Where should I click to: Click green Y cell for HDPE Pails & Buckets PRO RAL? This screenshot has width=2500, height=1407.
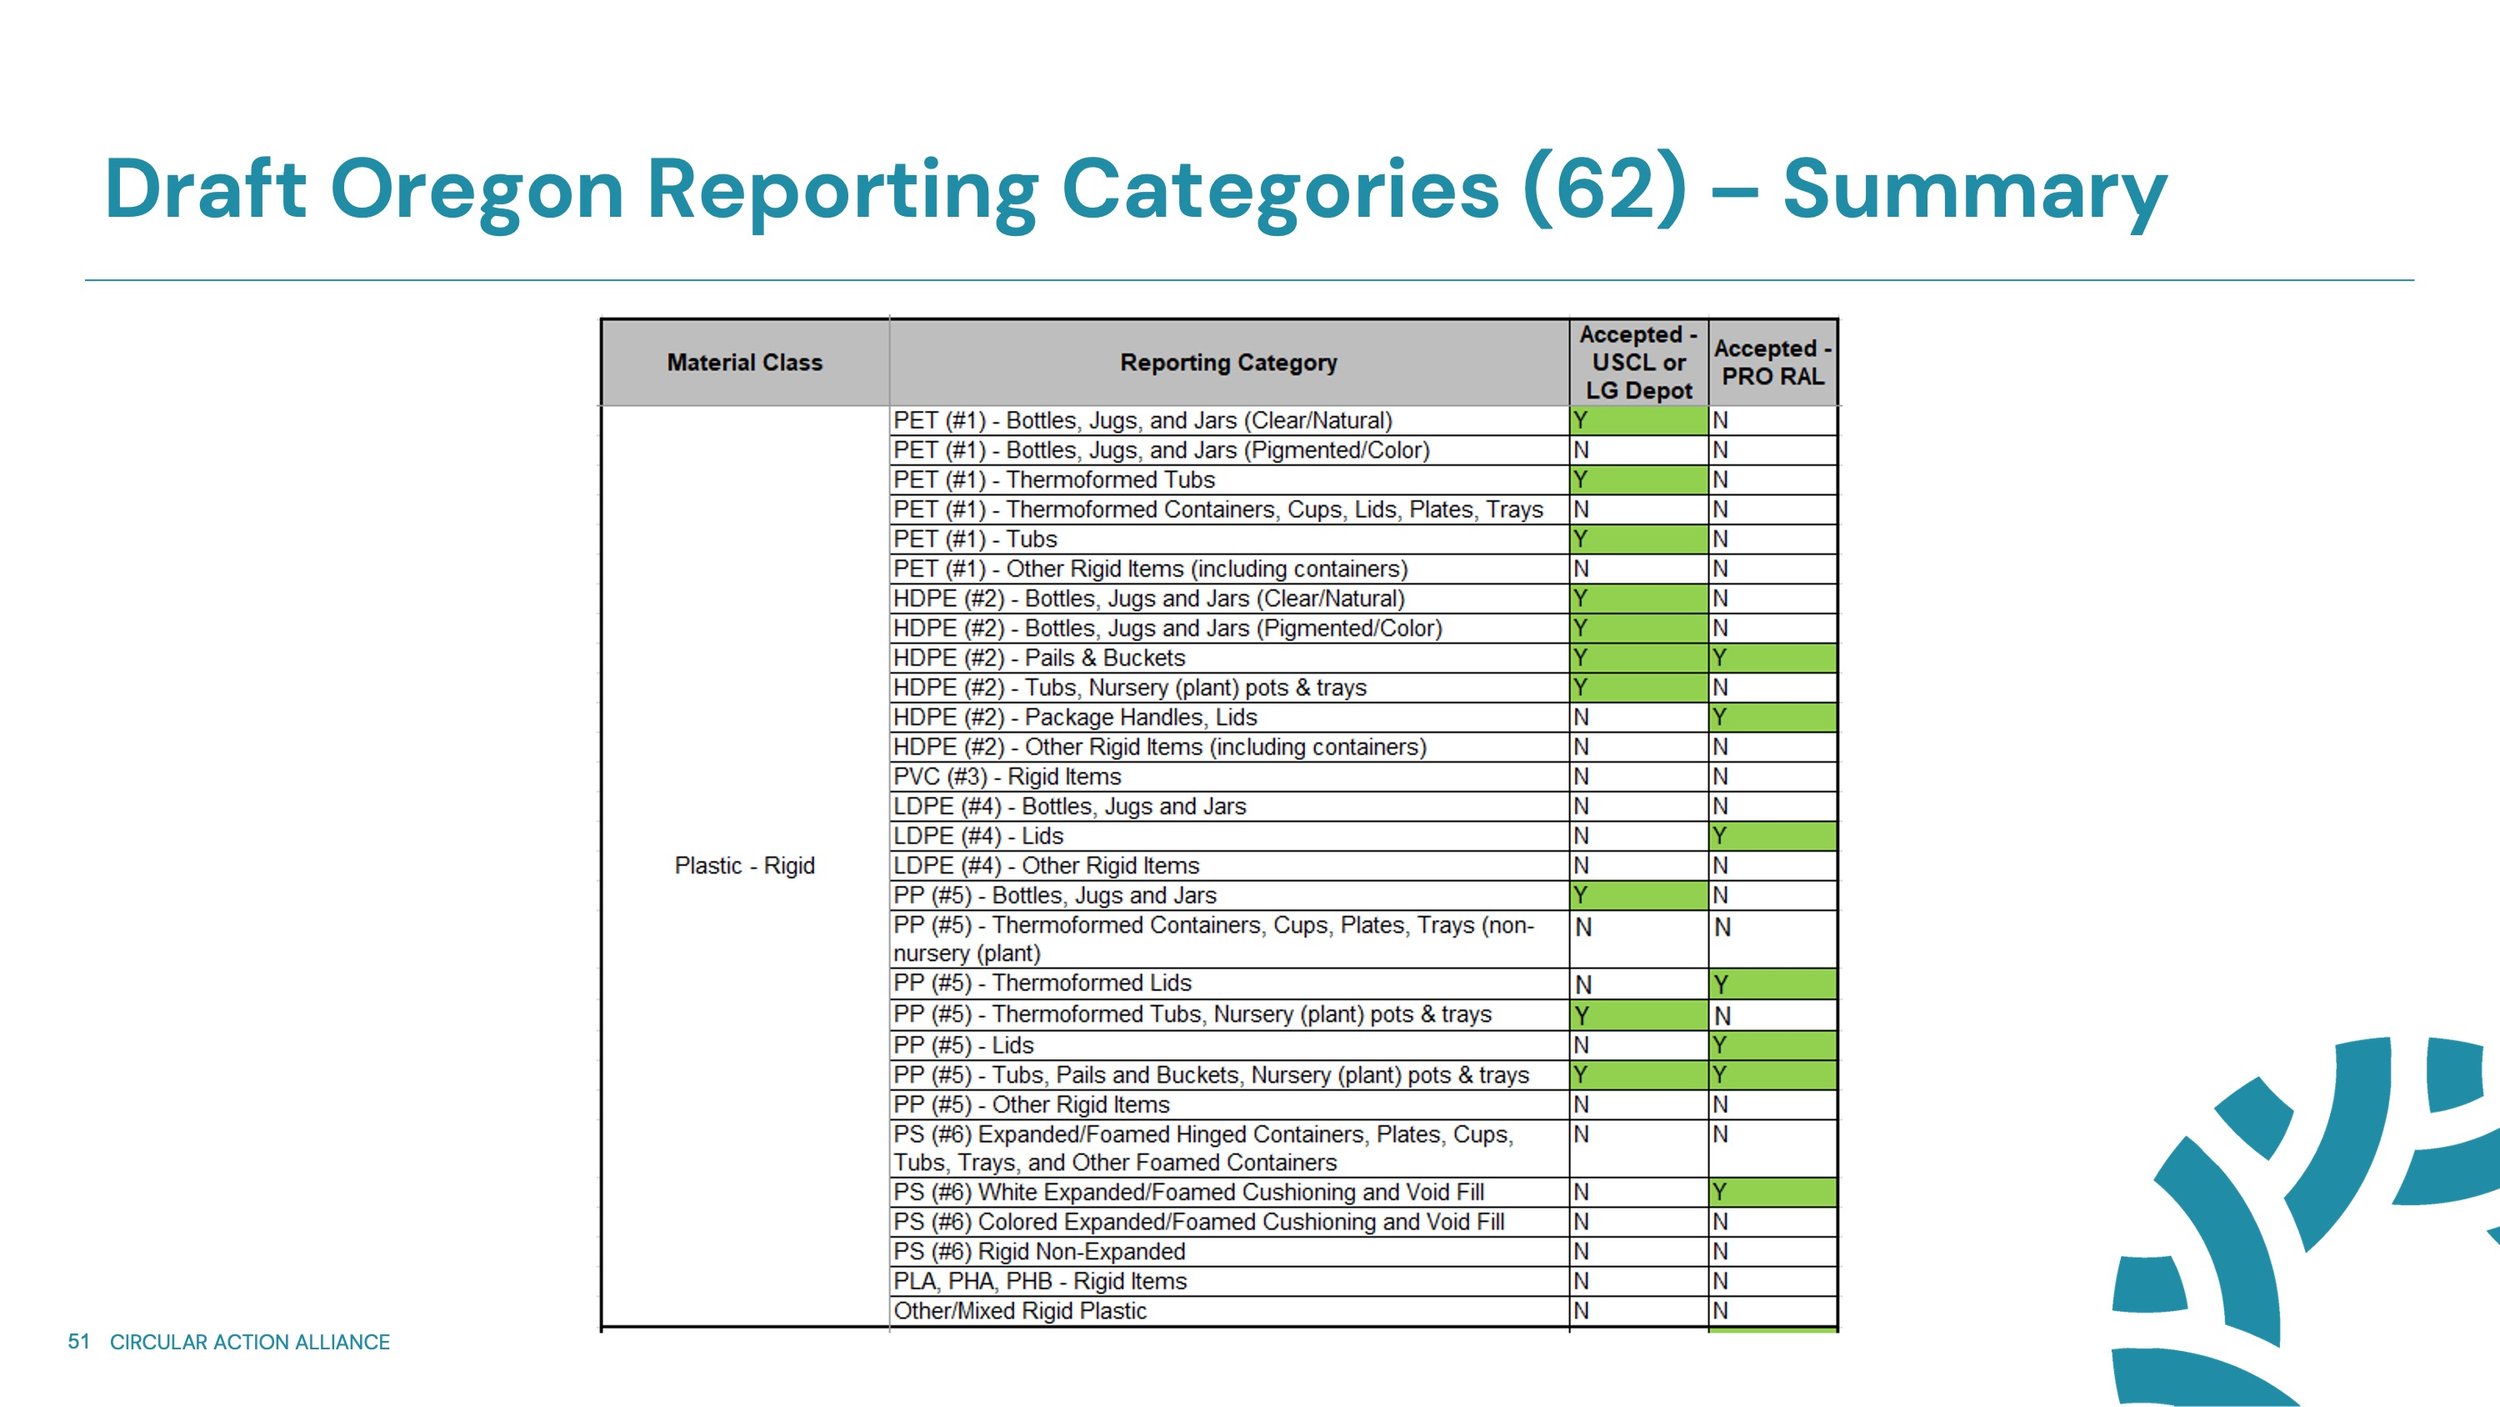[1772, 658]
